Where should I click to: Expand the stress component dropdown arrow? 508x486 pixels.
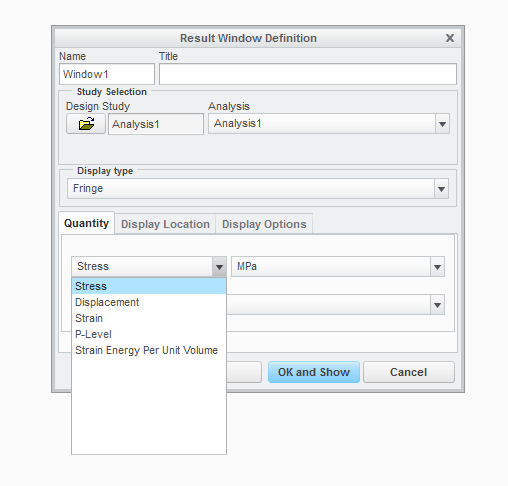[437, 305]
